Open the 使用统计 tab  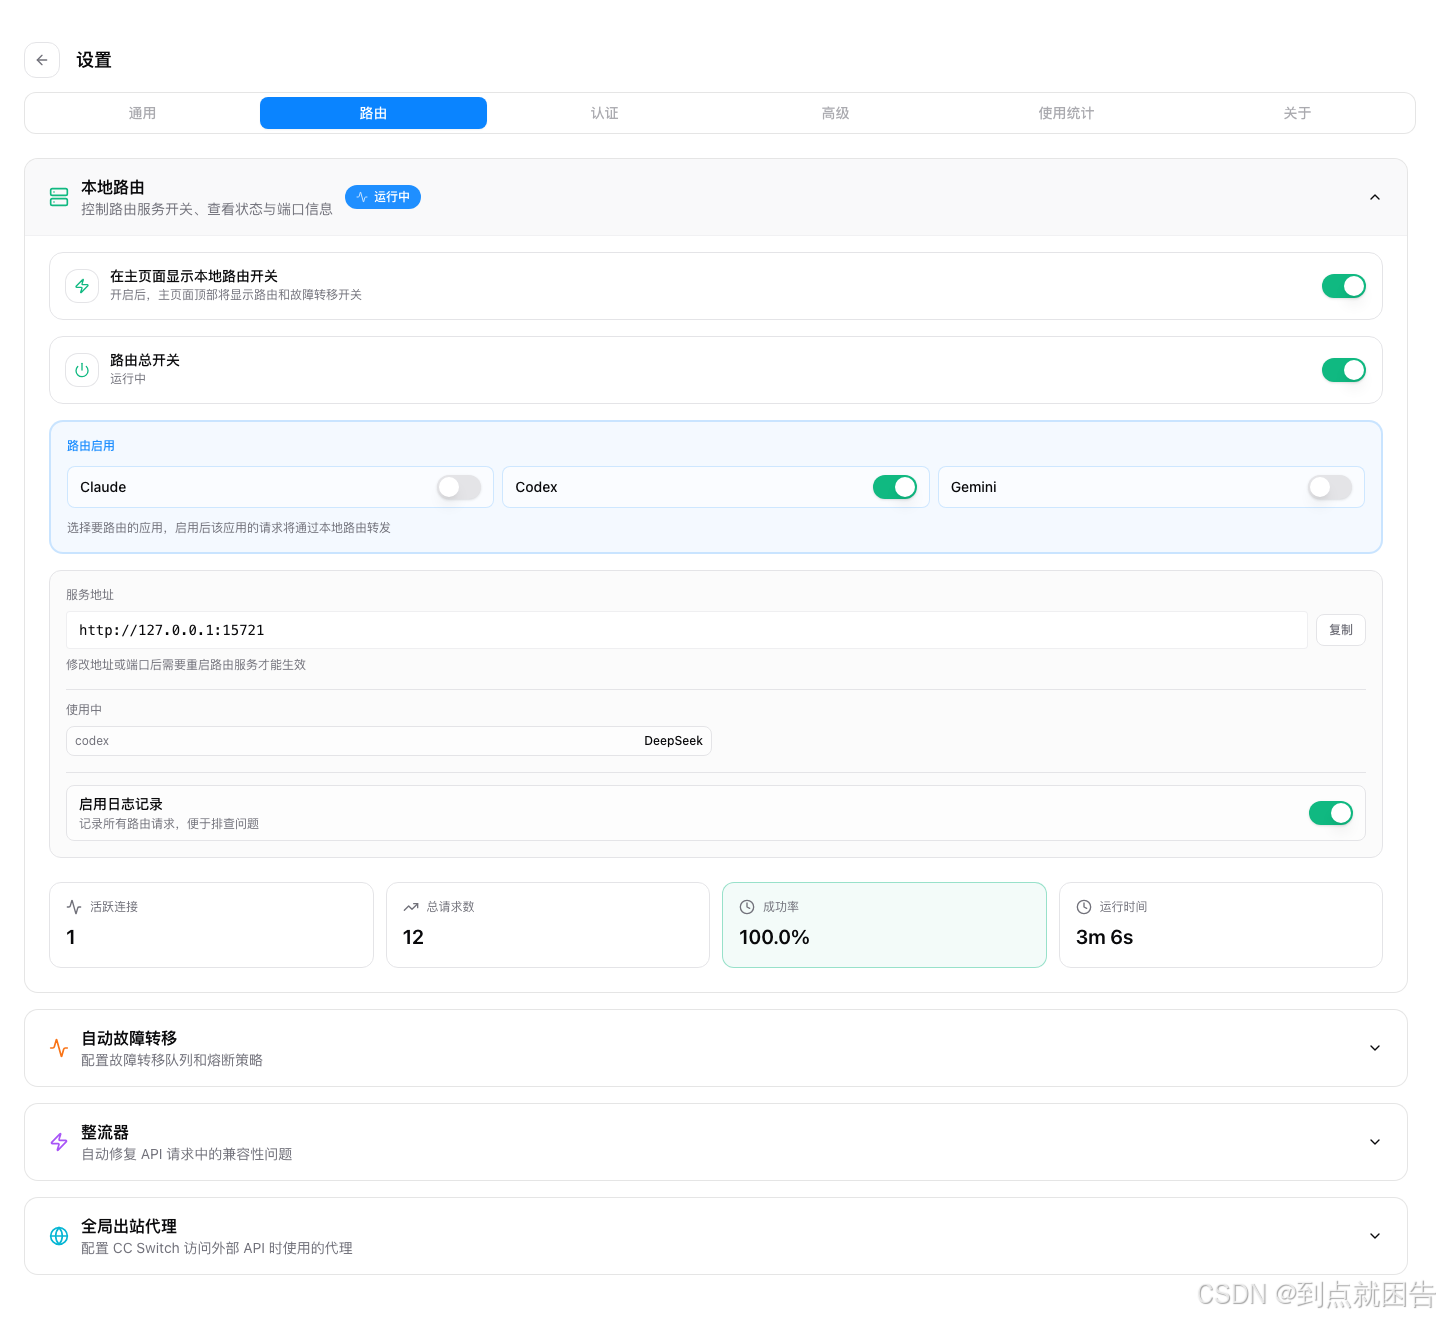tap(1066, 113)
